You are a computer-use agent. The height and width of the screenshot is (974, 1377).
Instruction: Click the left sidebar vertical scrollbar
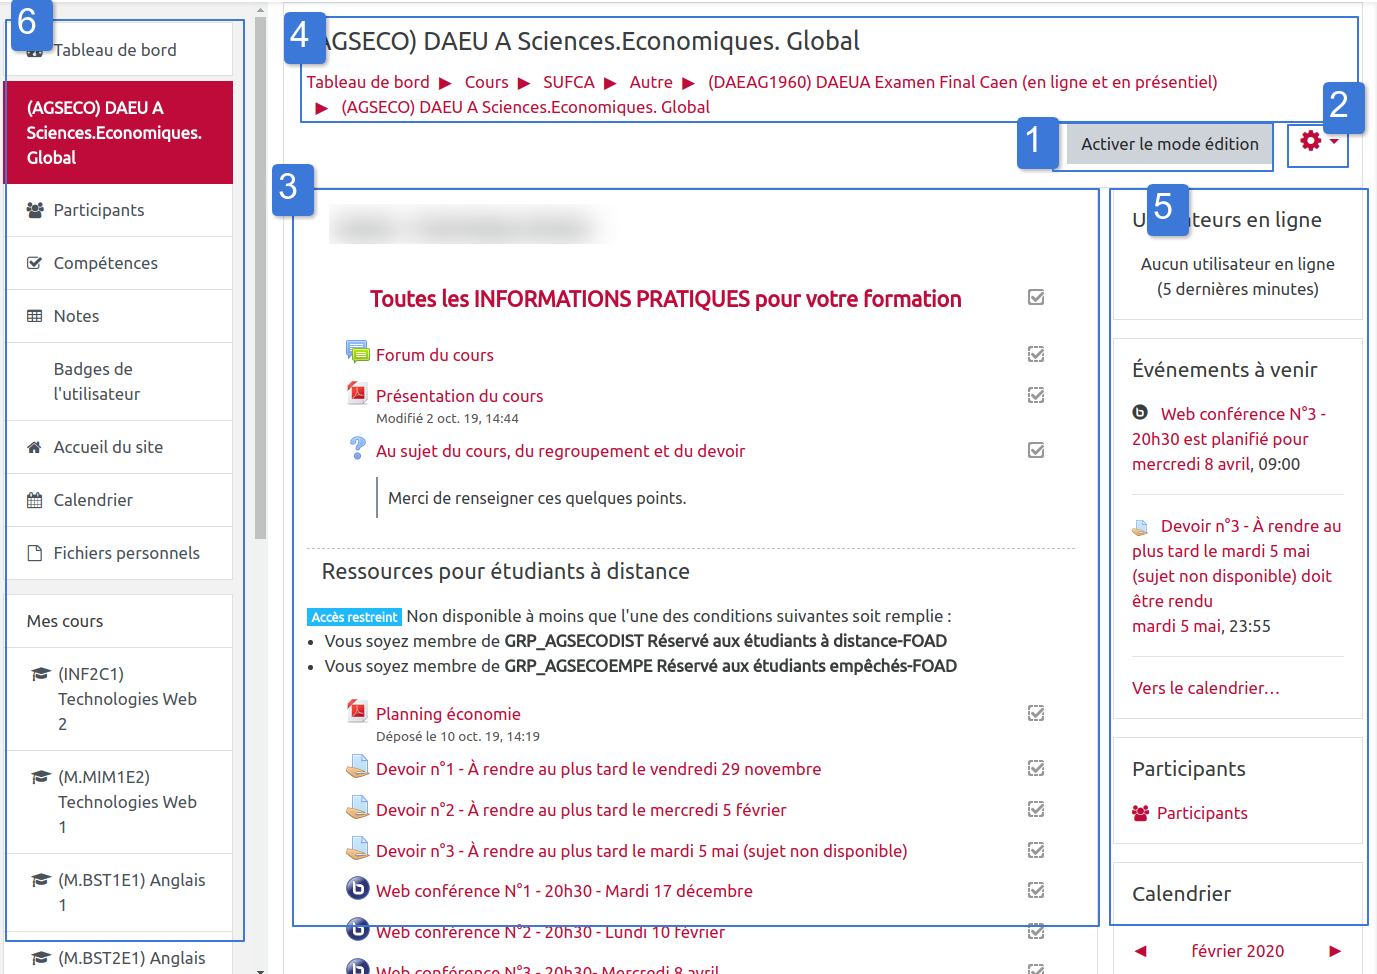[260, 280]
